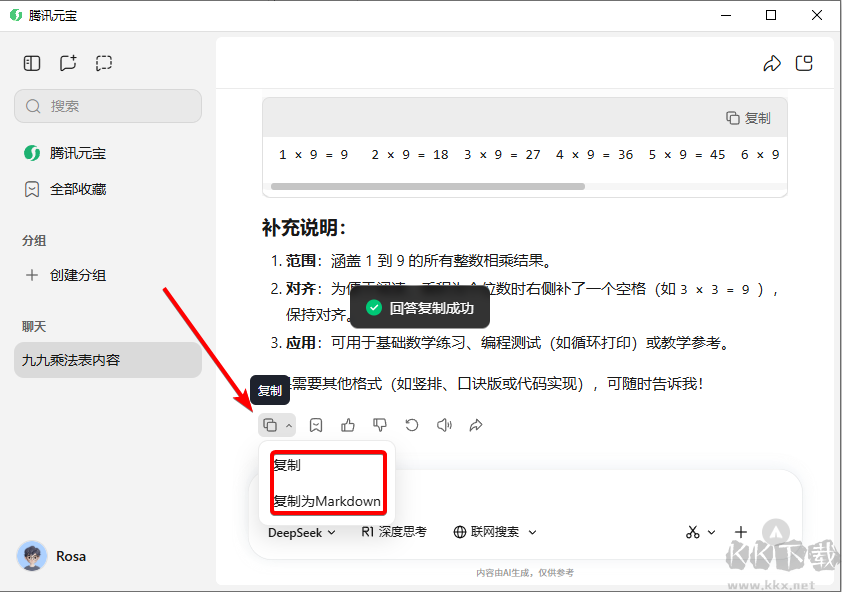Forward the answer via share arrow
This screenshot has height=592, width=842.
[x=475, y=425]
